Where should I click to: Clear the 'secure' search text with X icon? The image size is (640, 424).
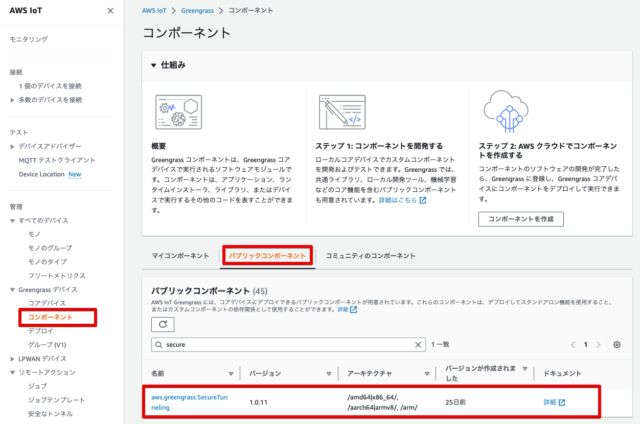click(x=418, y=345)
